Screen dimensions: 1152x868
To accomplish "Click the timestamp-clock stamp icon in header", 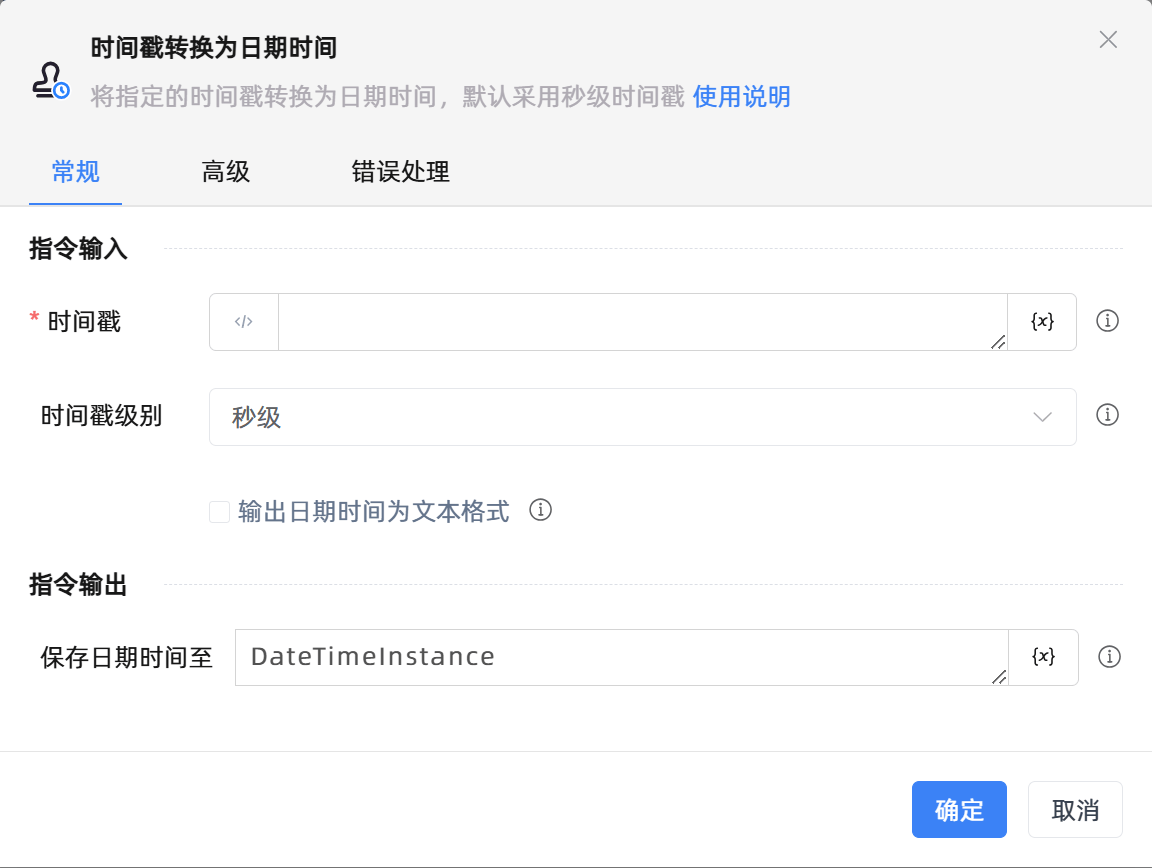I will point(50,81).
